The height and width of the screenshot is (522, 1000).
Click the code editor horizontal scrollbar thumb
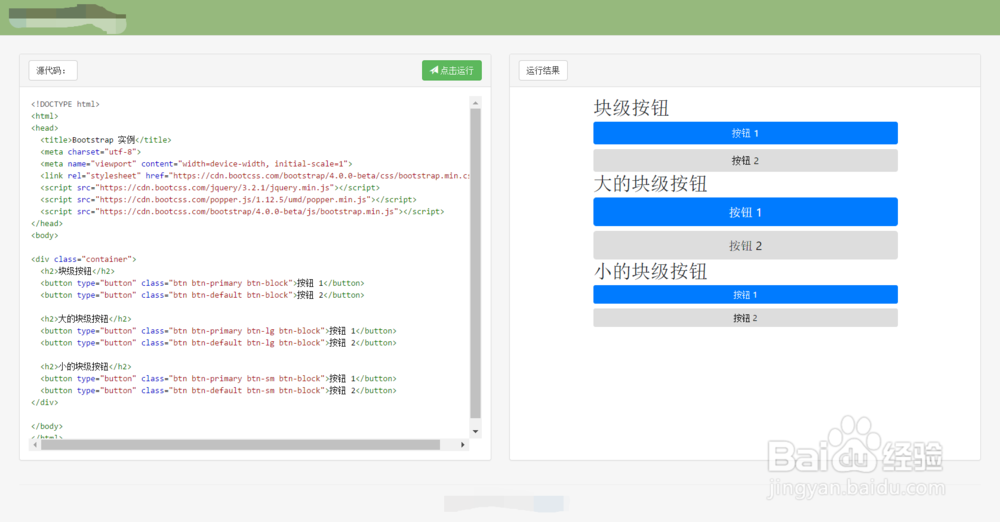240,445
